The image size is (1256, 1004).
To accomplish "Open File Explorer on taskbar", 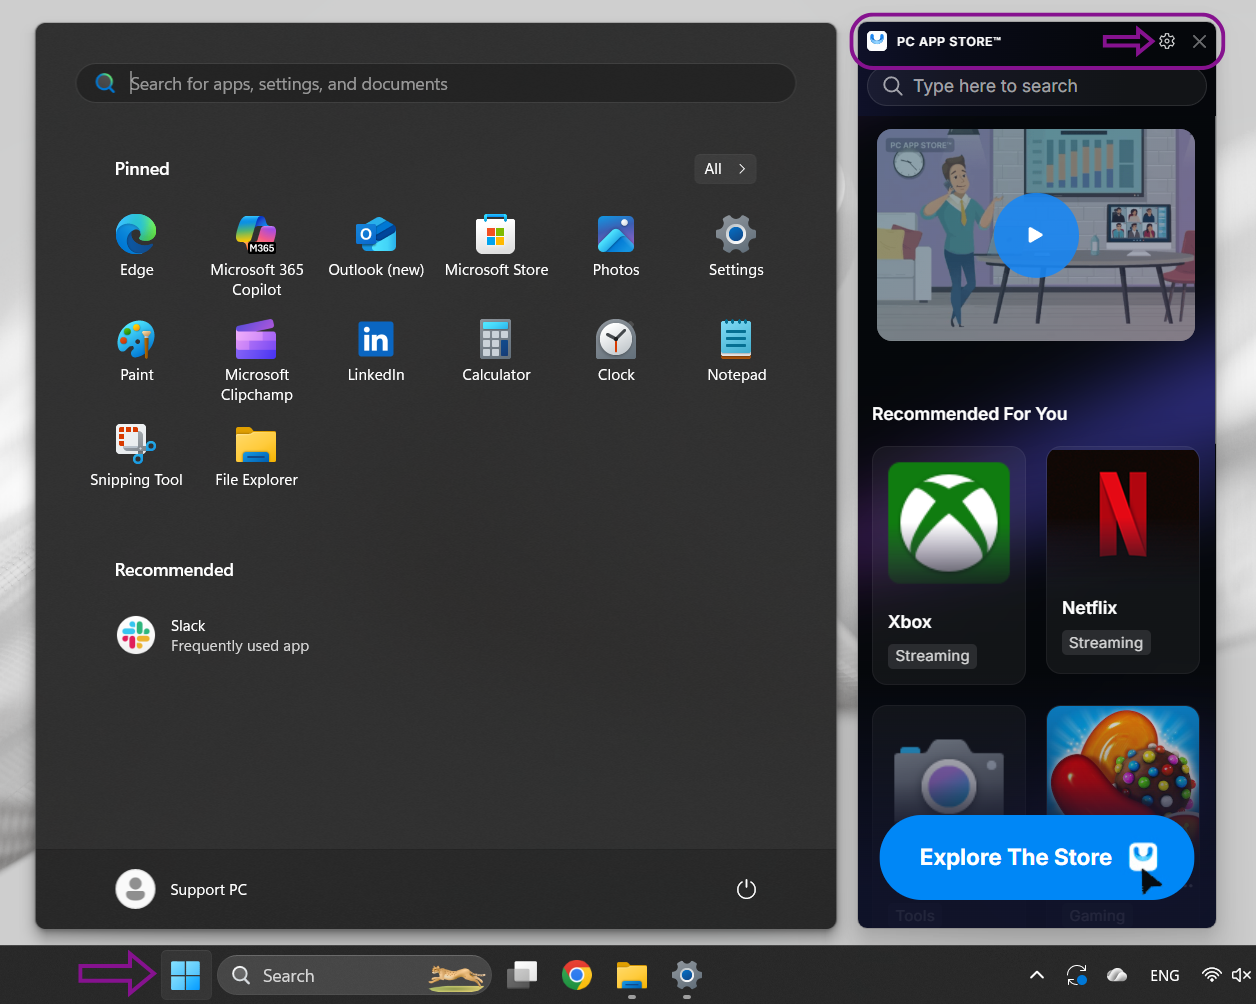I will point(632,975).
